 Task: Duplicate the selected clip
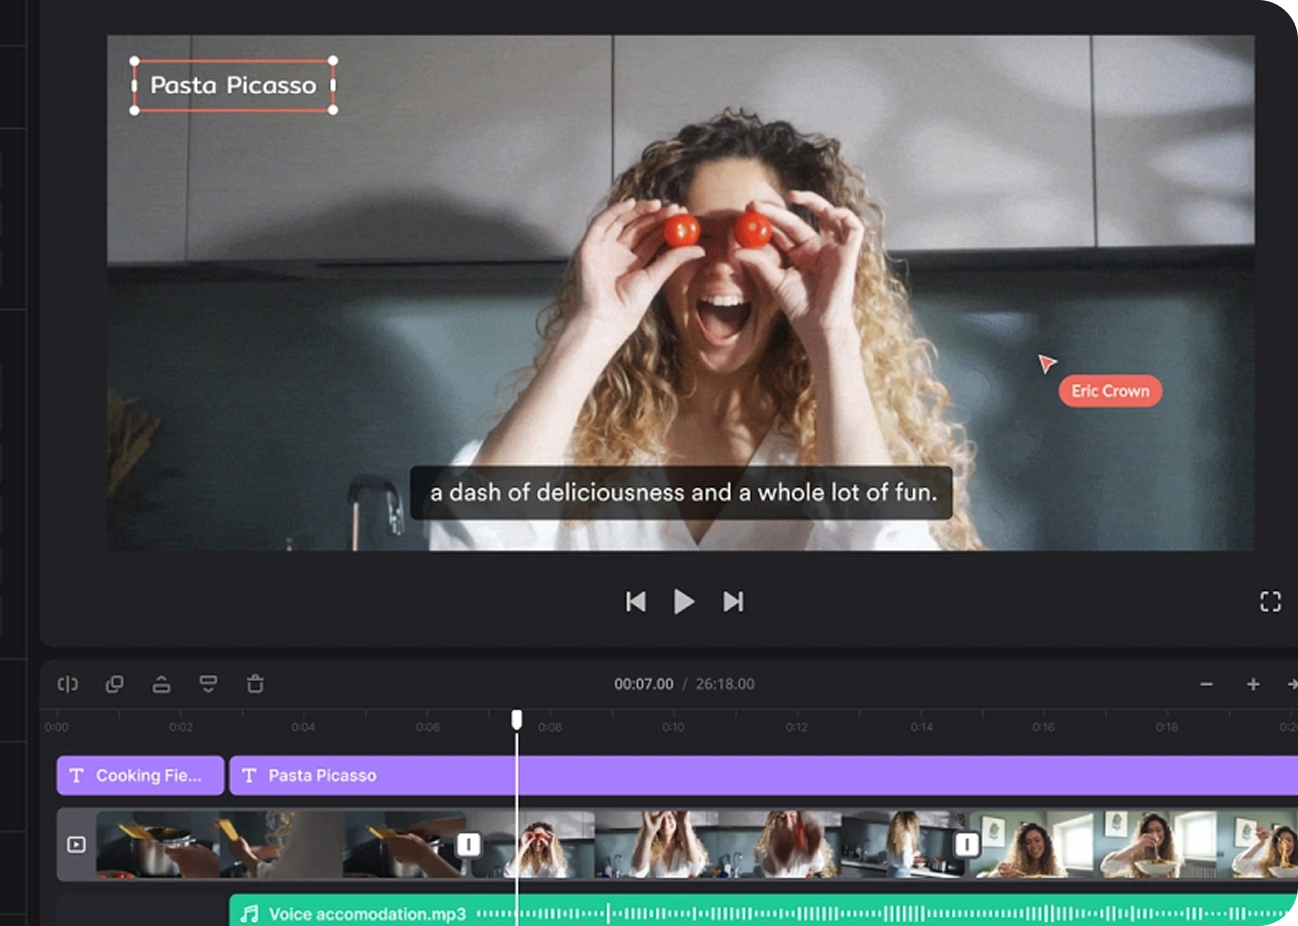pyautogui.click(x=115, y=684)
